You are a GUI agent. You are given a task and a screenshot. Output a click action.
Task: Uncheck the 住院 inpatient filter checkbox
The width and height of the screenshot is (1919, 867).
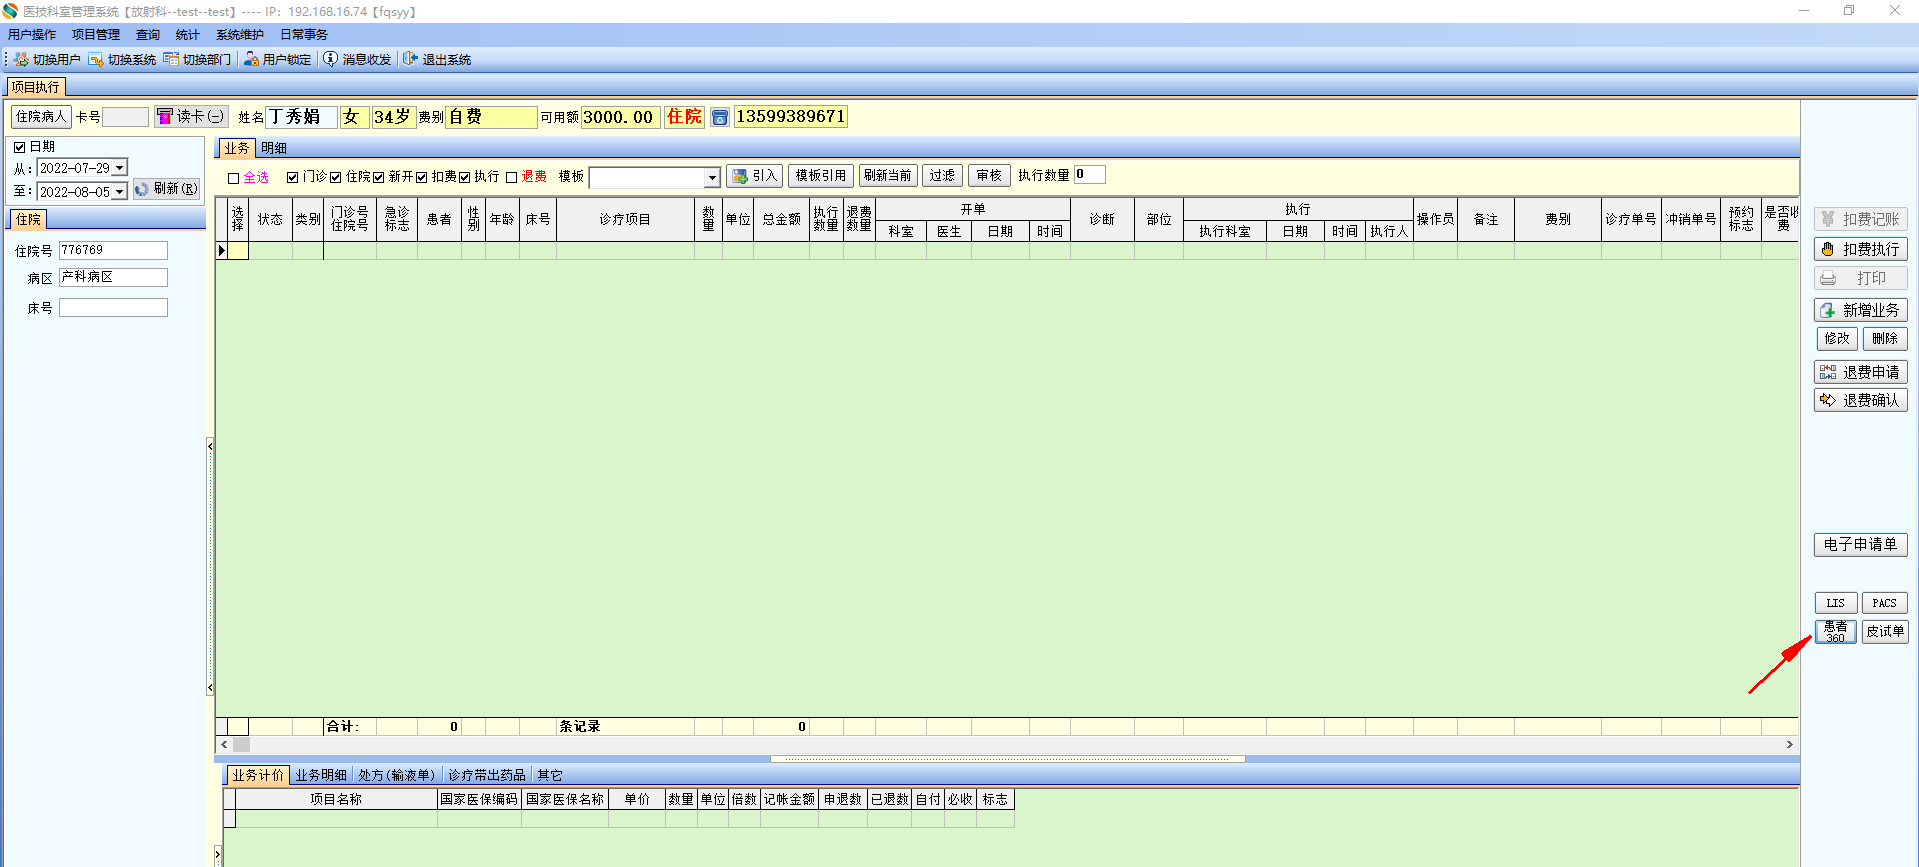[x=336, y=177]
